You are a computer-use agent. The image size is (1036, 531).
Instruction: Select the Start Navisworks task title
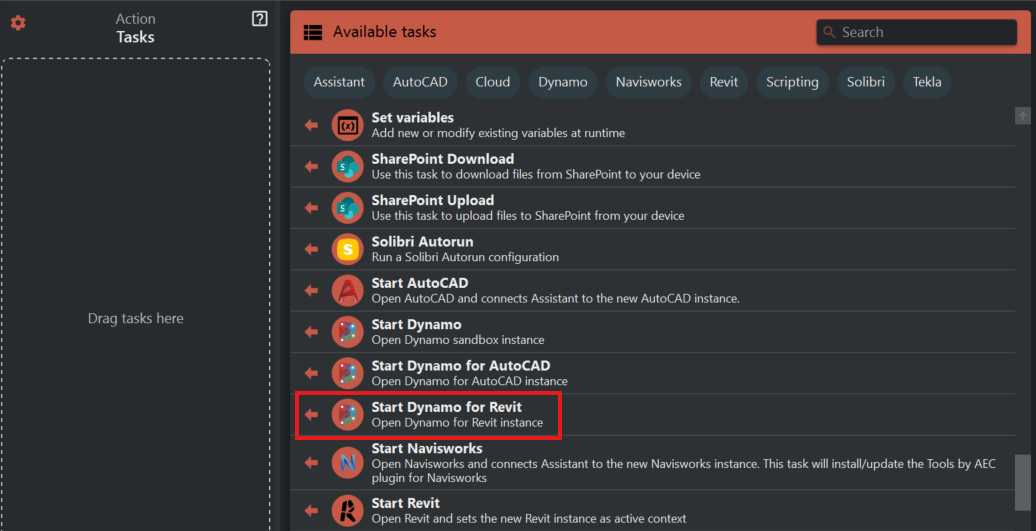(427, 448)
